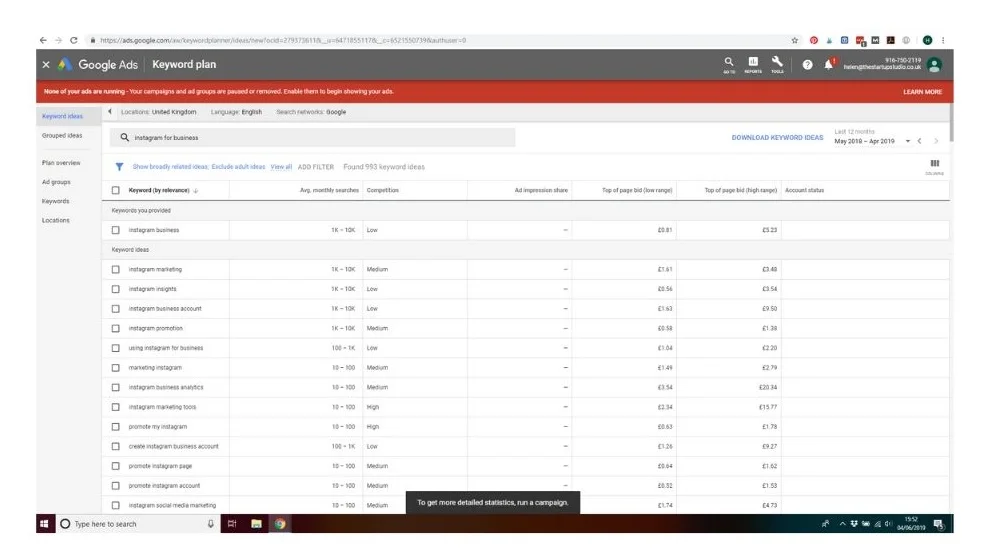This screenshot has width=987, height=555.
Task: Open the date range dropdown arrow
Action: coord(907,141)
